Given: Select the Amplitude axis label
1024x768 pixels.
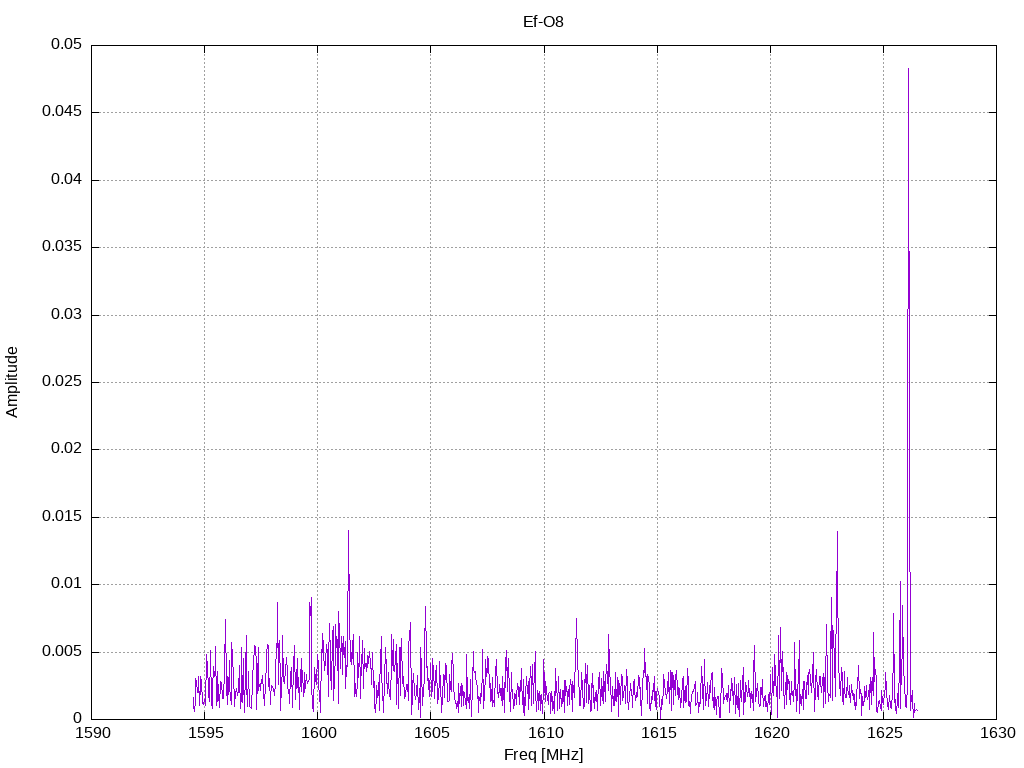Looking at the screenshot, I should pos(12,382).
